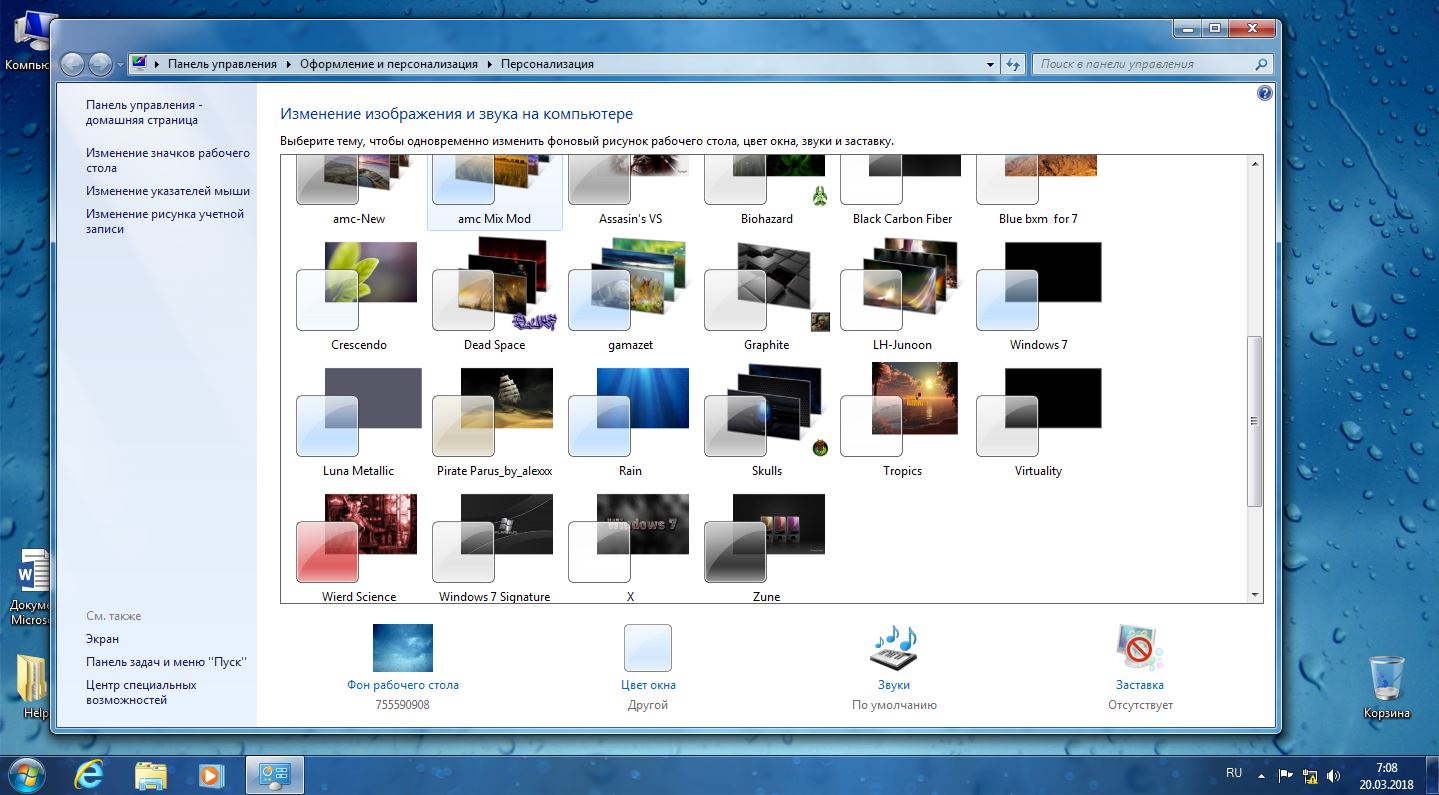Open Windows Media Player from taskbar
The width and height of the screenshot is (1439, 795).
tap(211, 774)
